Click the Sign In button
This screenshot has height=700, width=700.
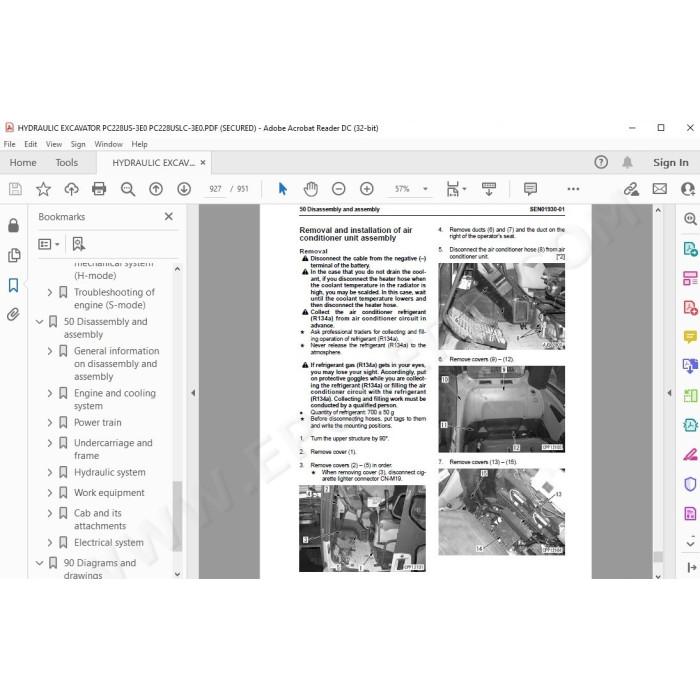coord(671,162)
